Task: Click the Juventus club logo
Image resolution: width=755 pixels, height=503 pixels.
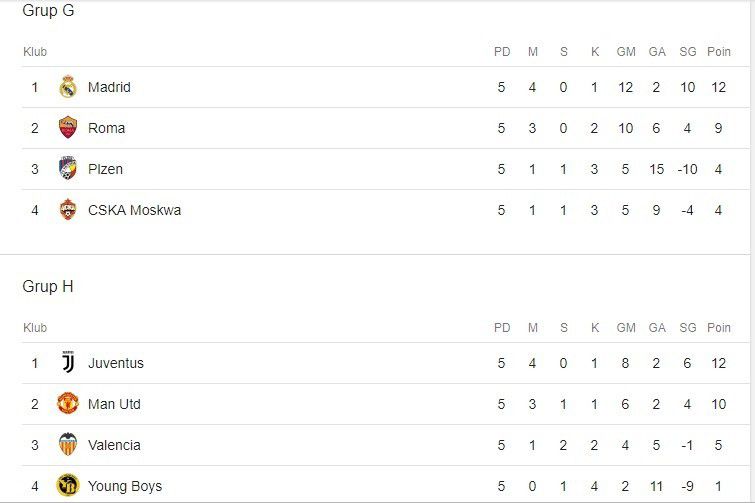Action: (x=68, y=363)
